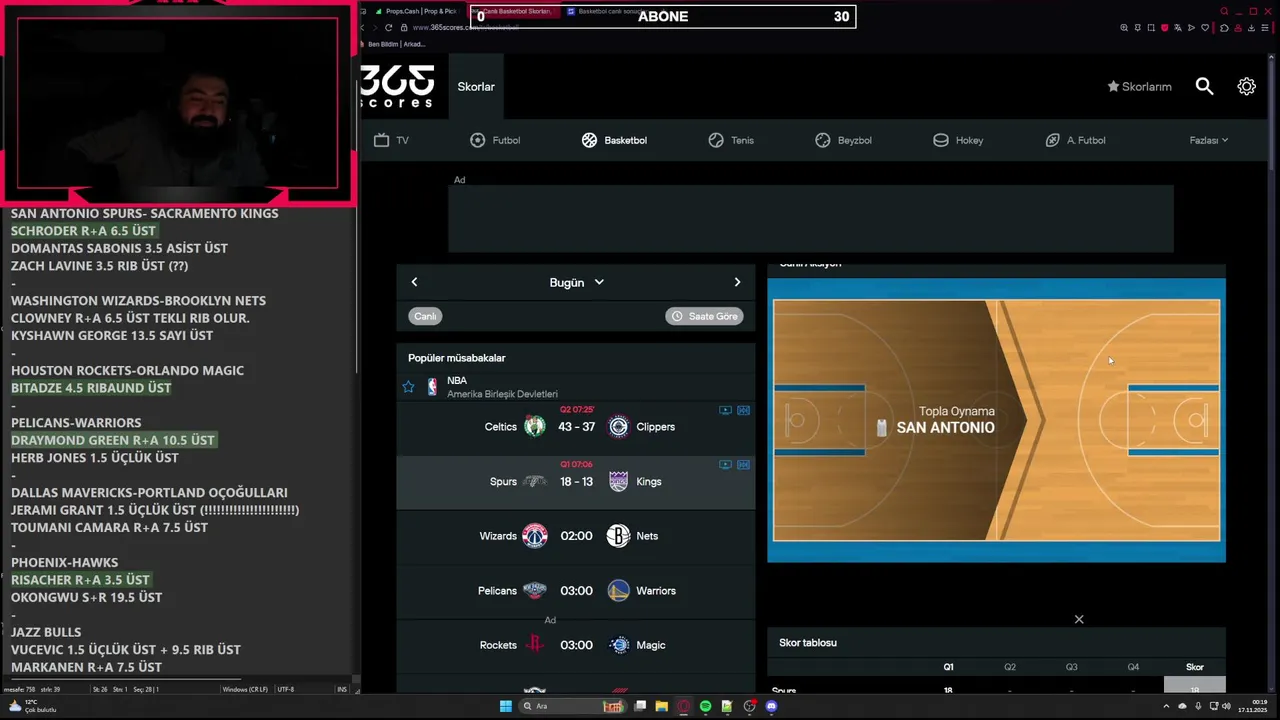The height and width of the screenshot is (720, 1280).
Task: Open the search magnifier in 365Scores header
Action: pos(1204,87)
